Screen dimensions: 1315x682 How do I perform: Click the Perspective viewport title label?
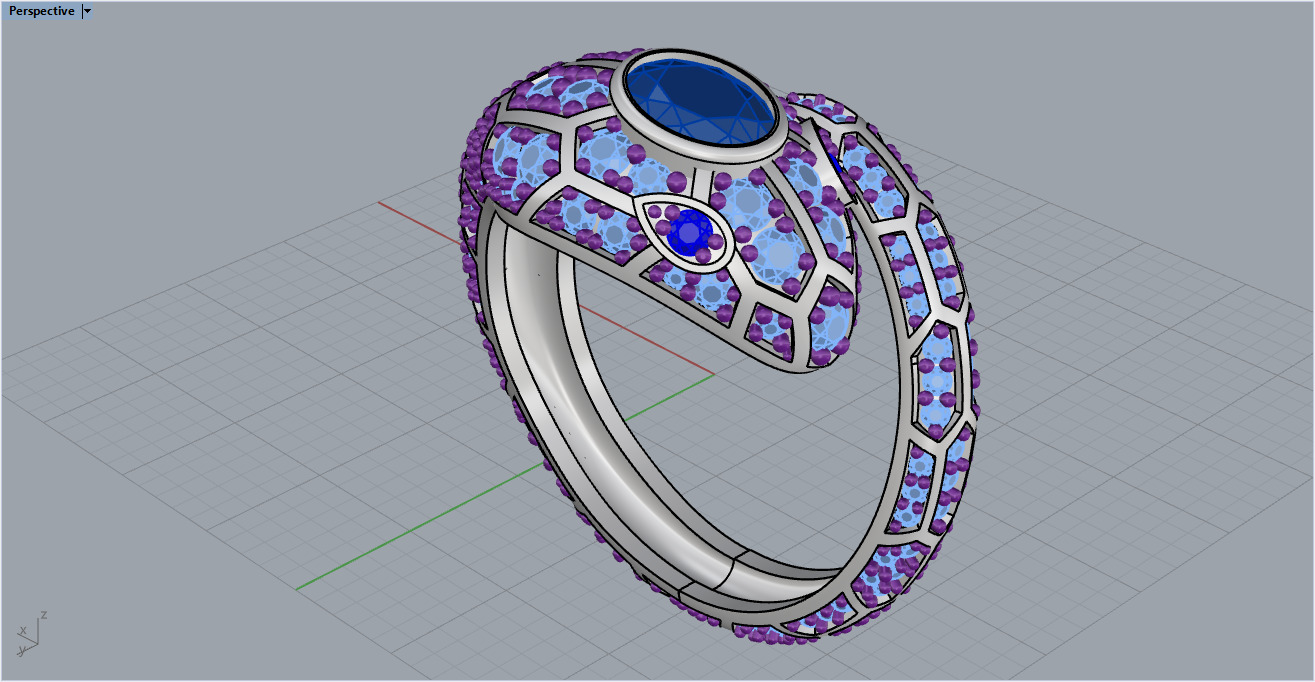pyautogui.click(x=41, y=11)
